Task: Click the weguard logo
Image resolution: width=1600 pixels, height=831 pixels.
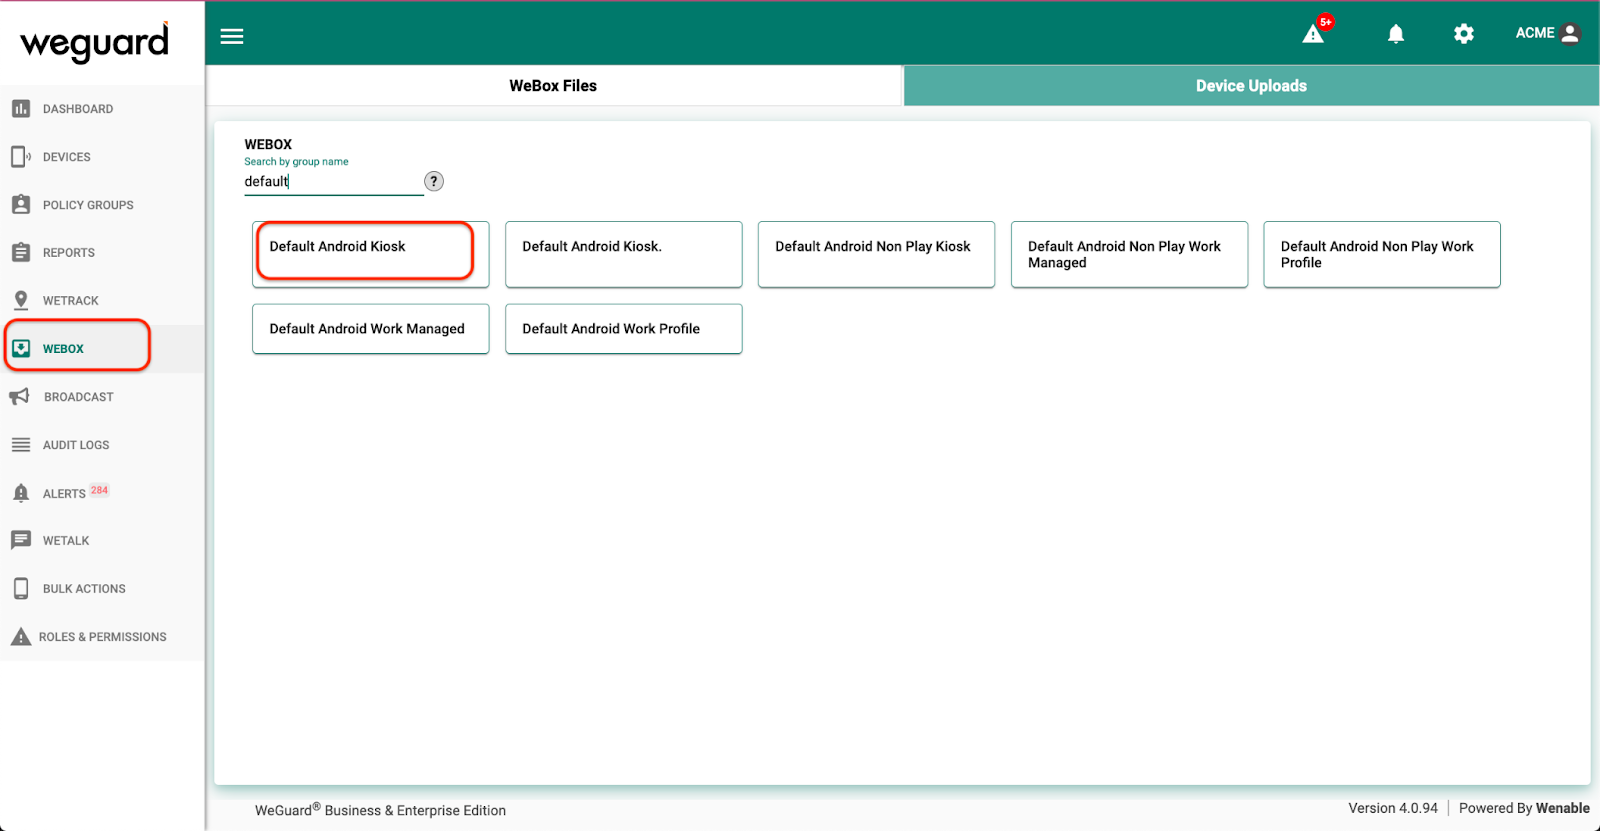Action: [95, 42]
